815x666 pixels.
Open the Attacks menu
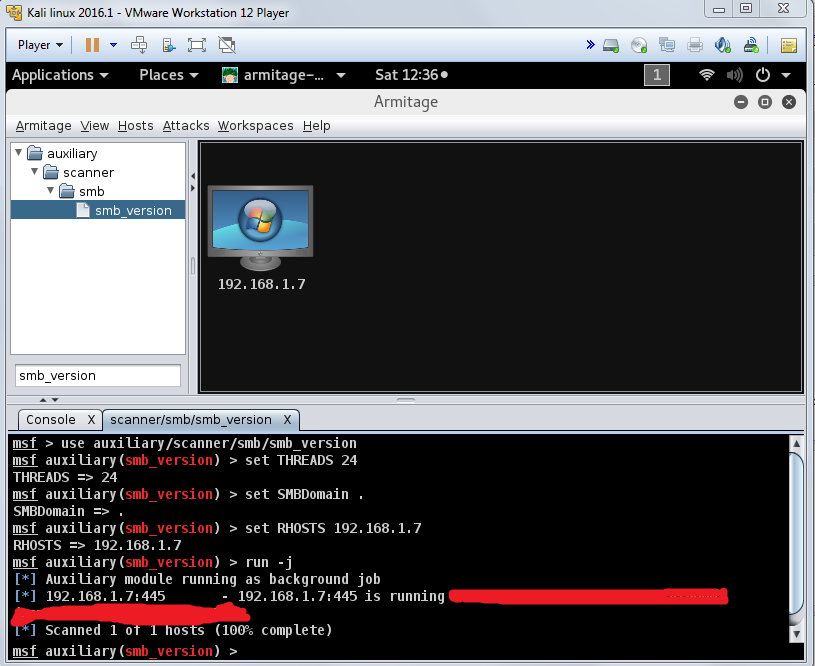point(186,125)
